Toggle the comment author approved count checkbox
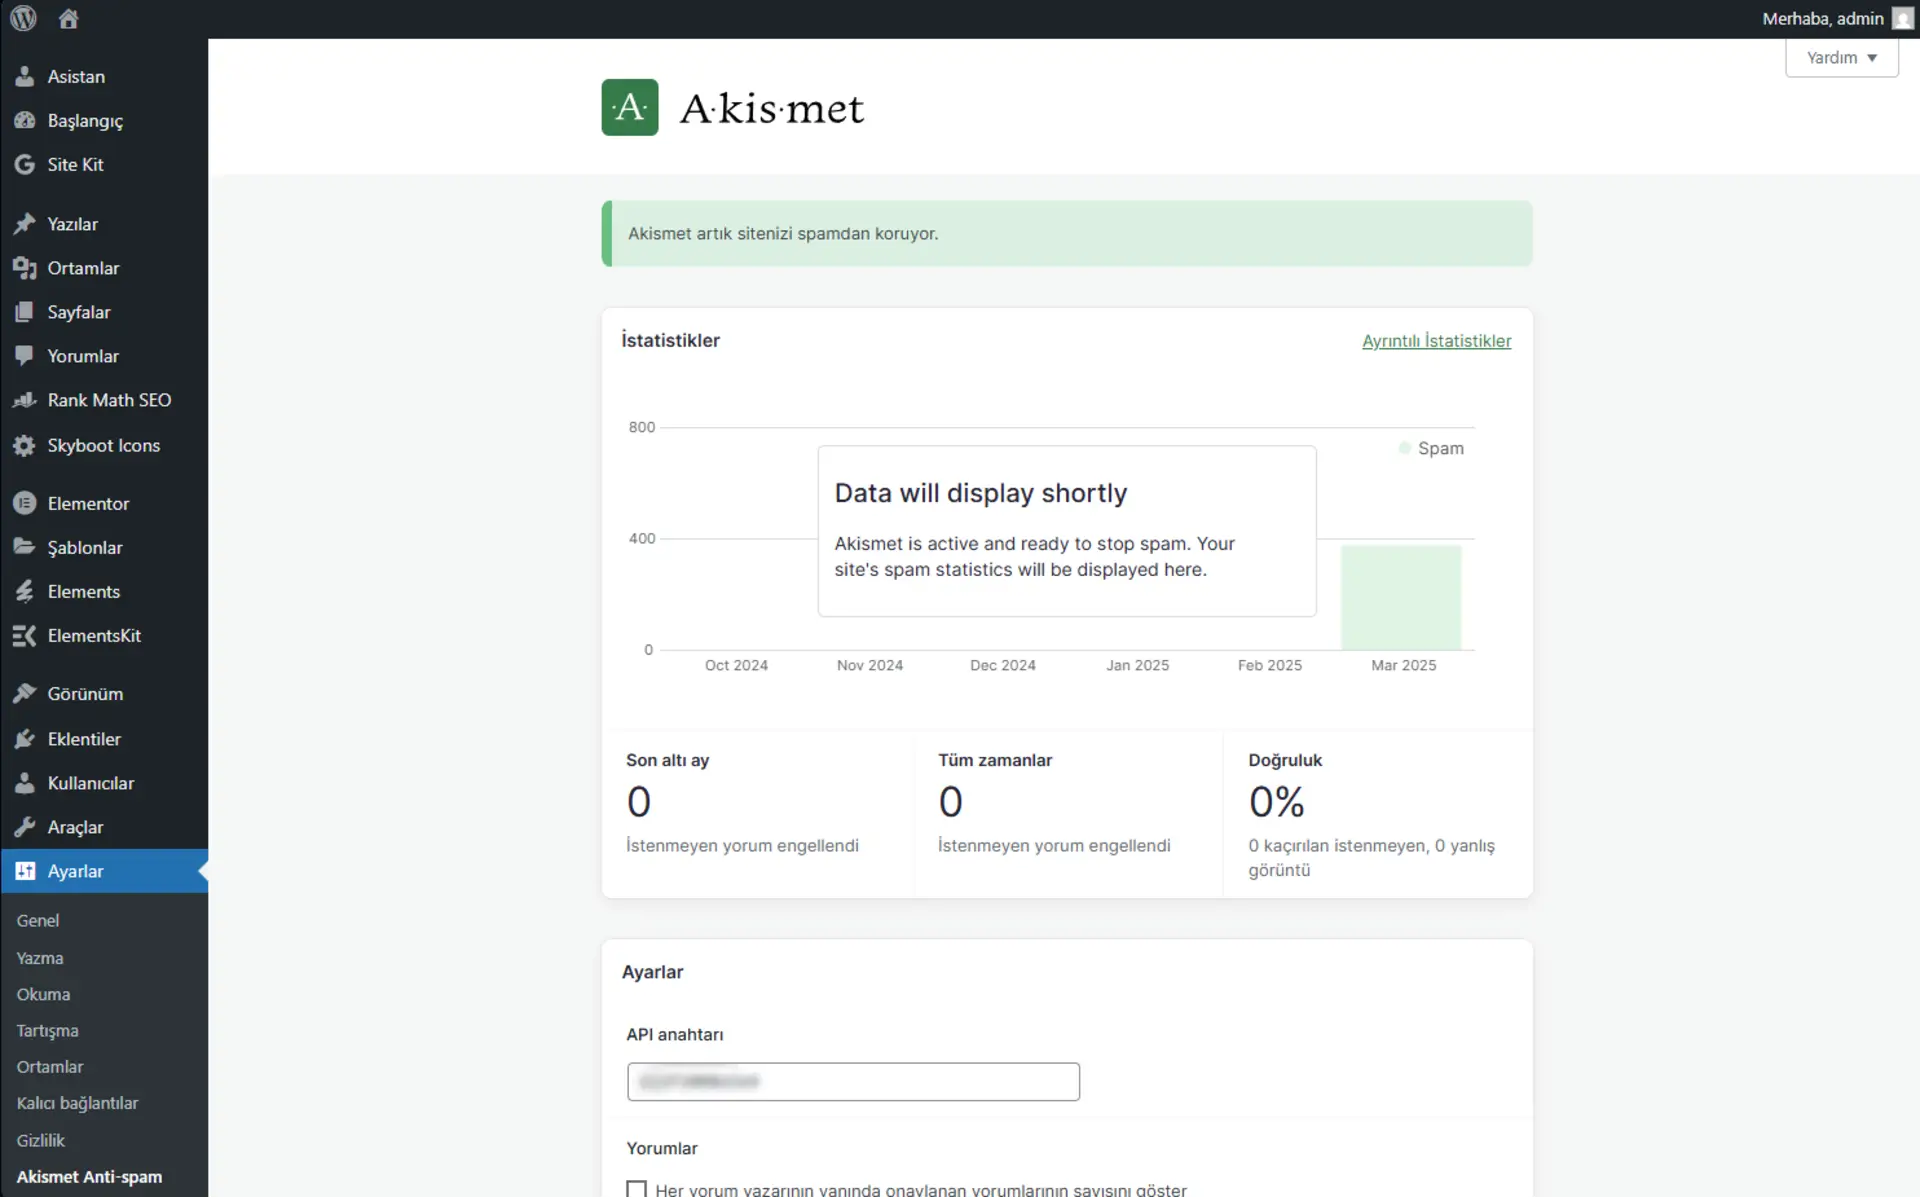The image size is (1920, 1200). pos(636,1190)
